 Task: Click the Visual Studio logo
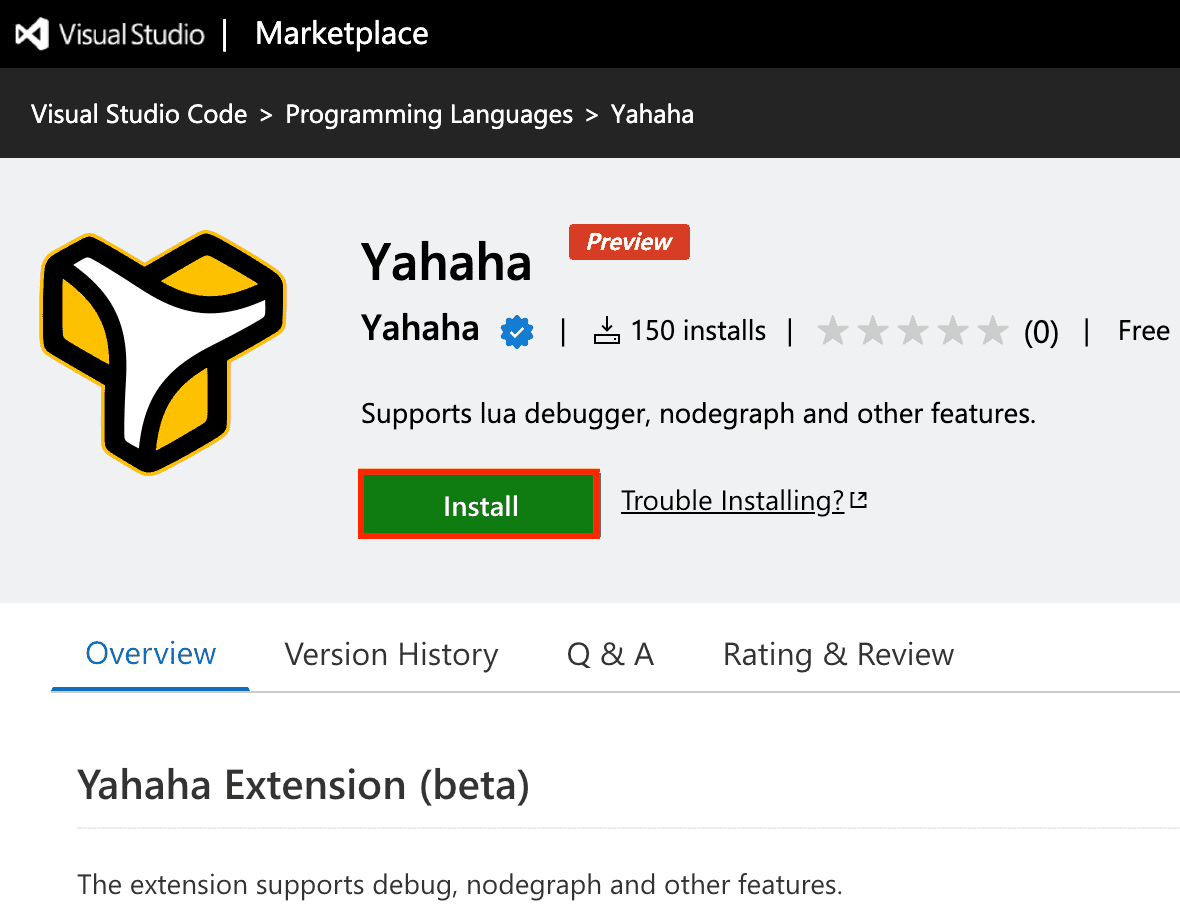point(30,33)
